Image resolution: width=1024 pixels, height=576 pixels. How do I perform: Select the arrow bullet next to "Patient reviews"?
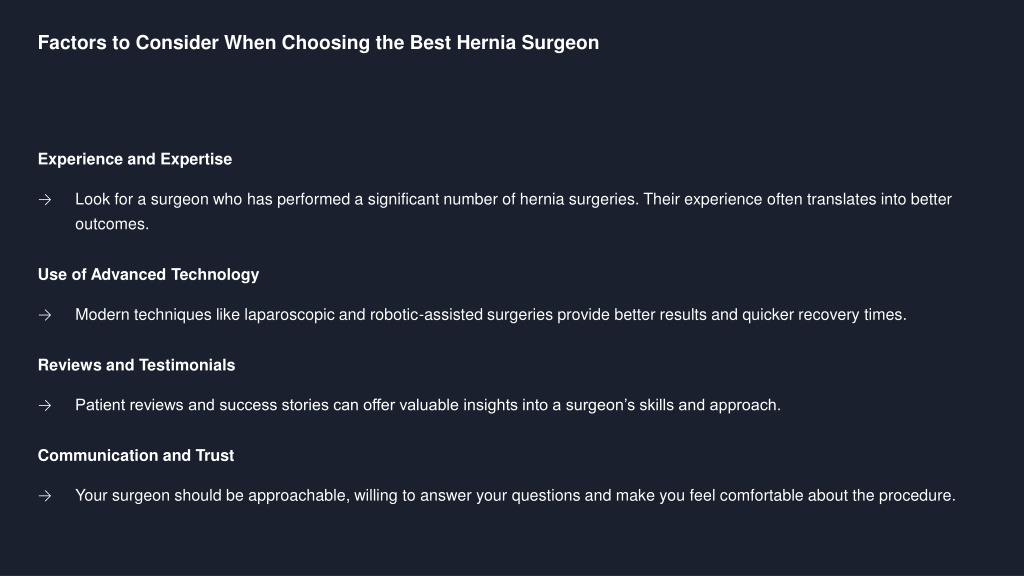tap(45, 406)
